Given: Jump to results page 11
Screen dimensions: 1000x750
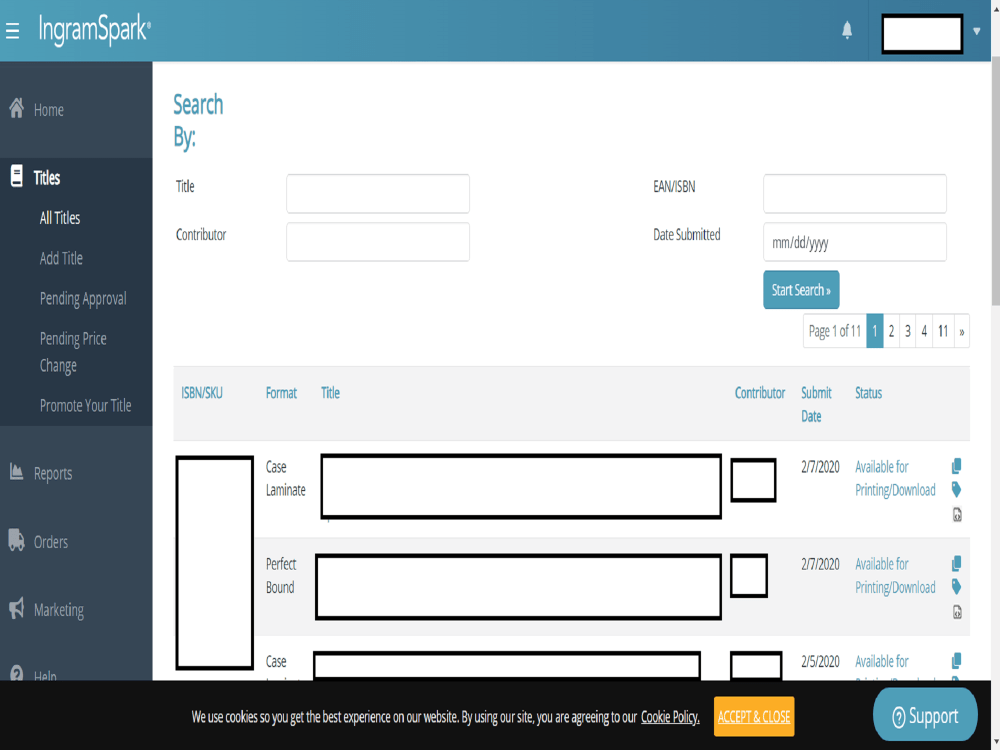Looking at the screenshot, I should [x=943, y=331].
